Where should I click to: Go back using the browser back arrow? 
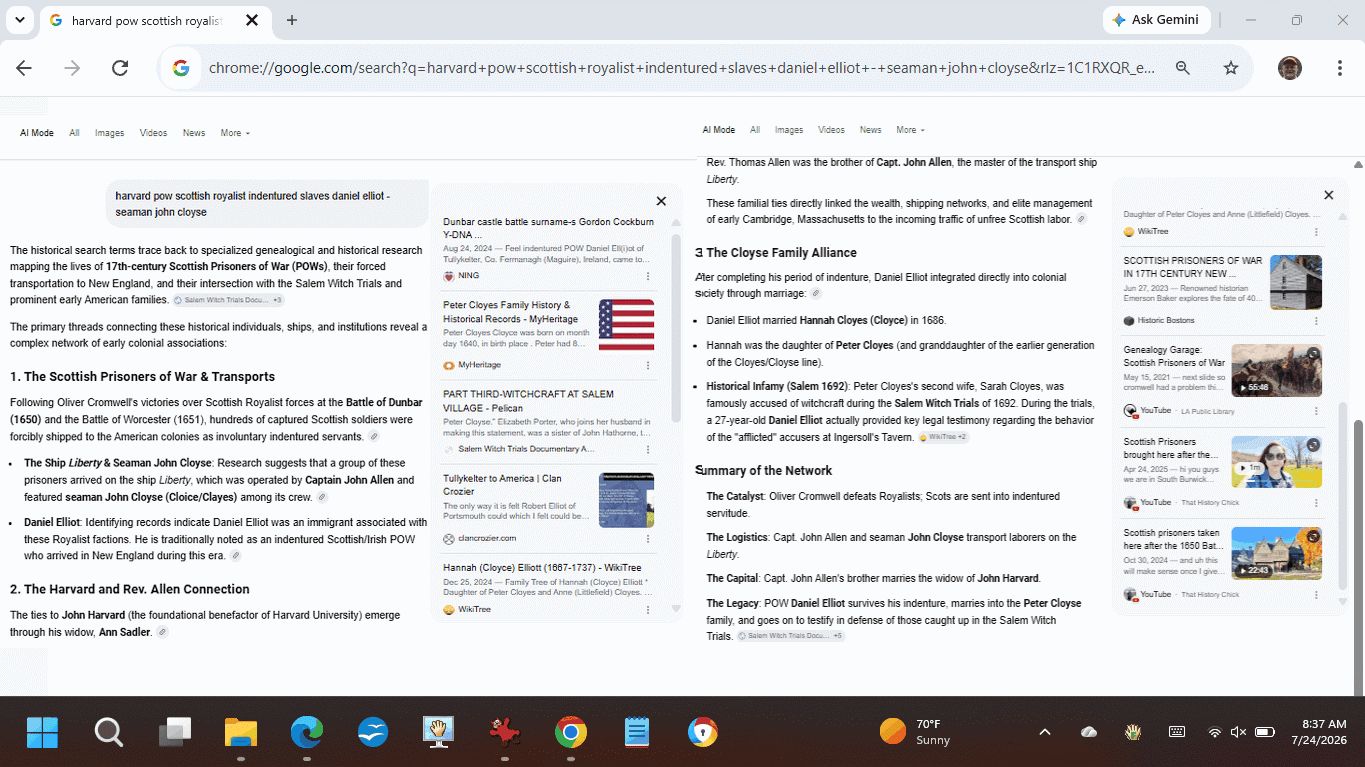point(24,68)
